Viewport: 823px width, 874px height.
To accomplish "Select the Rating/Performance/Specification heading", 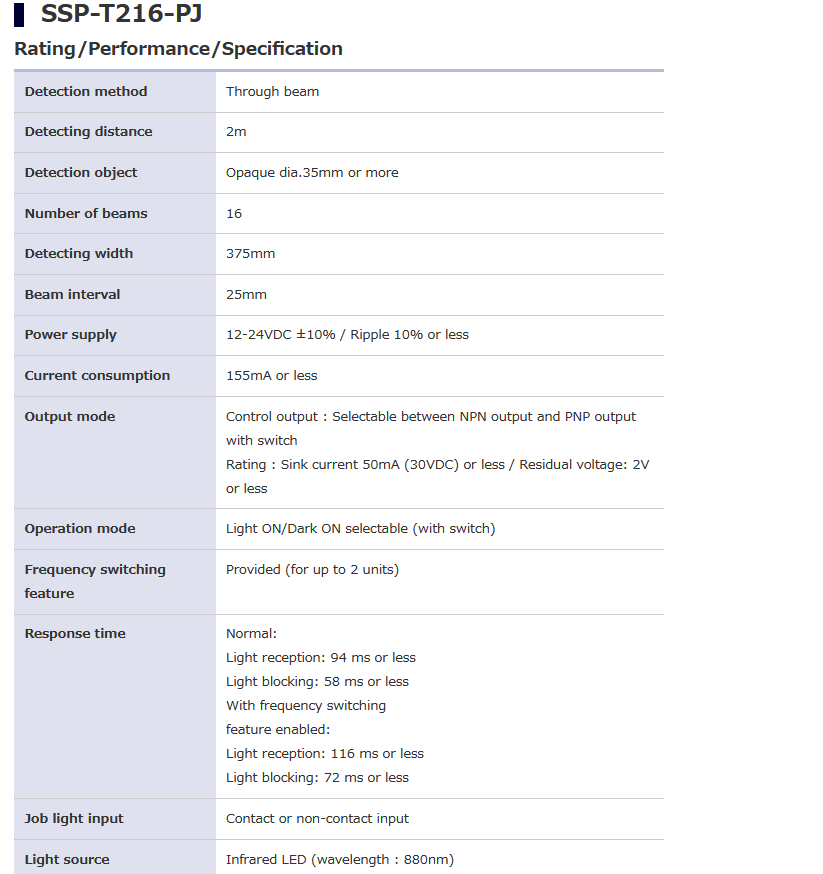I will point(178,49).
